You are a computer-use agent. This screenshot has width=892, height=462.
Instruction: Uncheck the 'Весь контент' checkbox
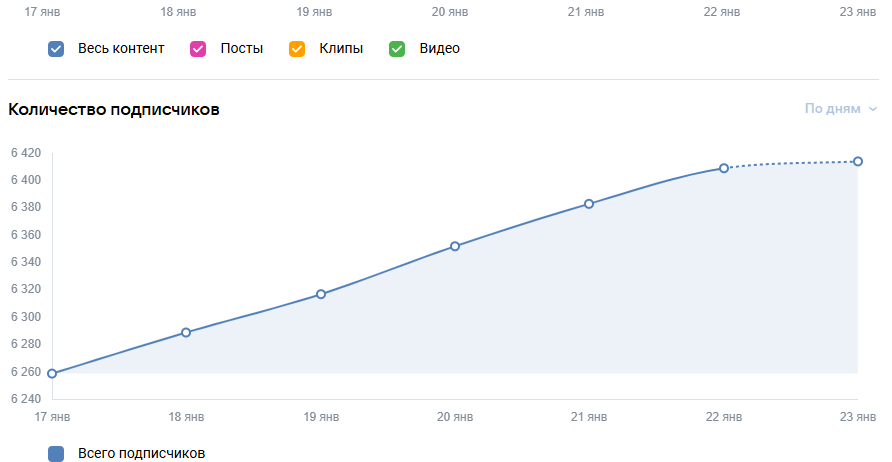pyautogui.click(x=56, y=48)
